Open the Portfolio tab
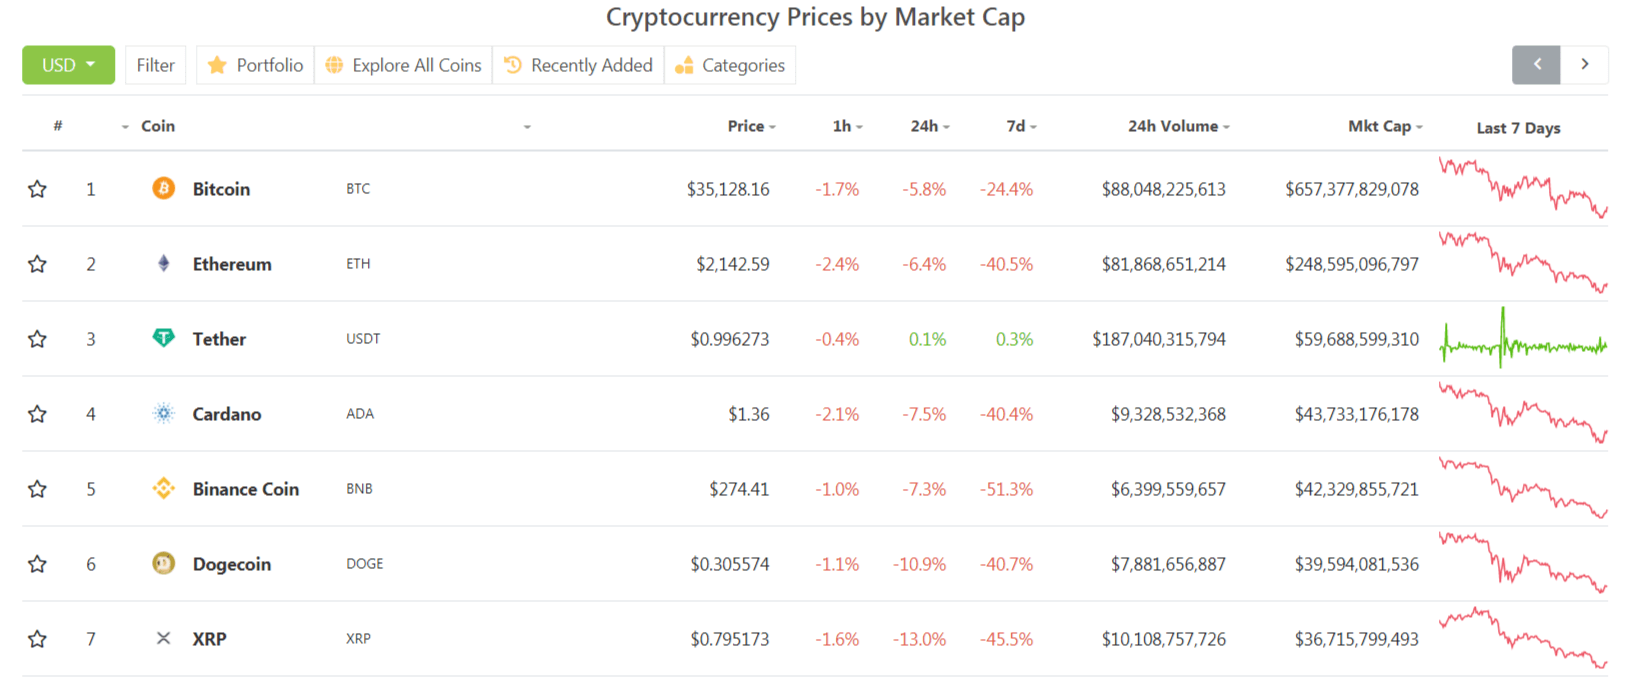Viewport: 1650px width, 679px height. [256, 65]
